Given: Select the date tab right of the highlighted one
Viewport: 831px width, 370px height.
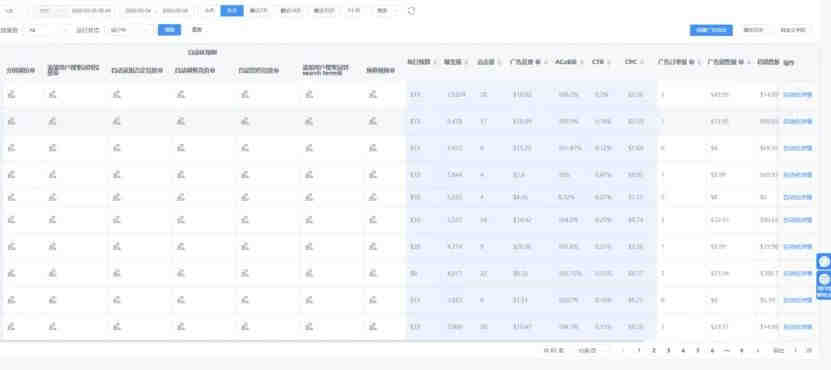Looking at the screenshot, I should [x=258, y=11].
